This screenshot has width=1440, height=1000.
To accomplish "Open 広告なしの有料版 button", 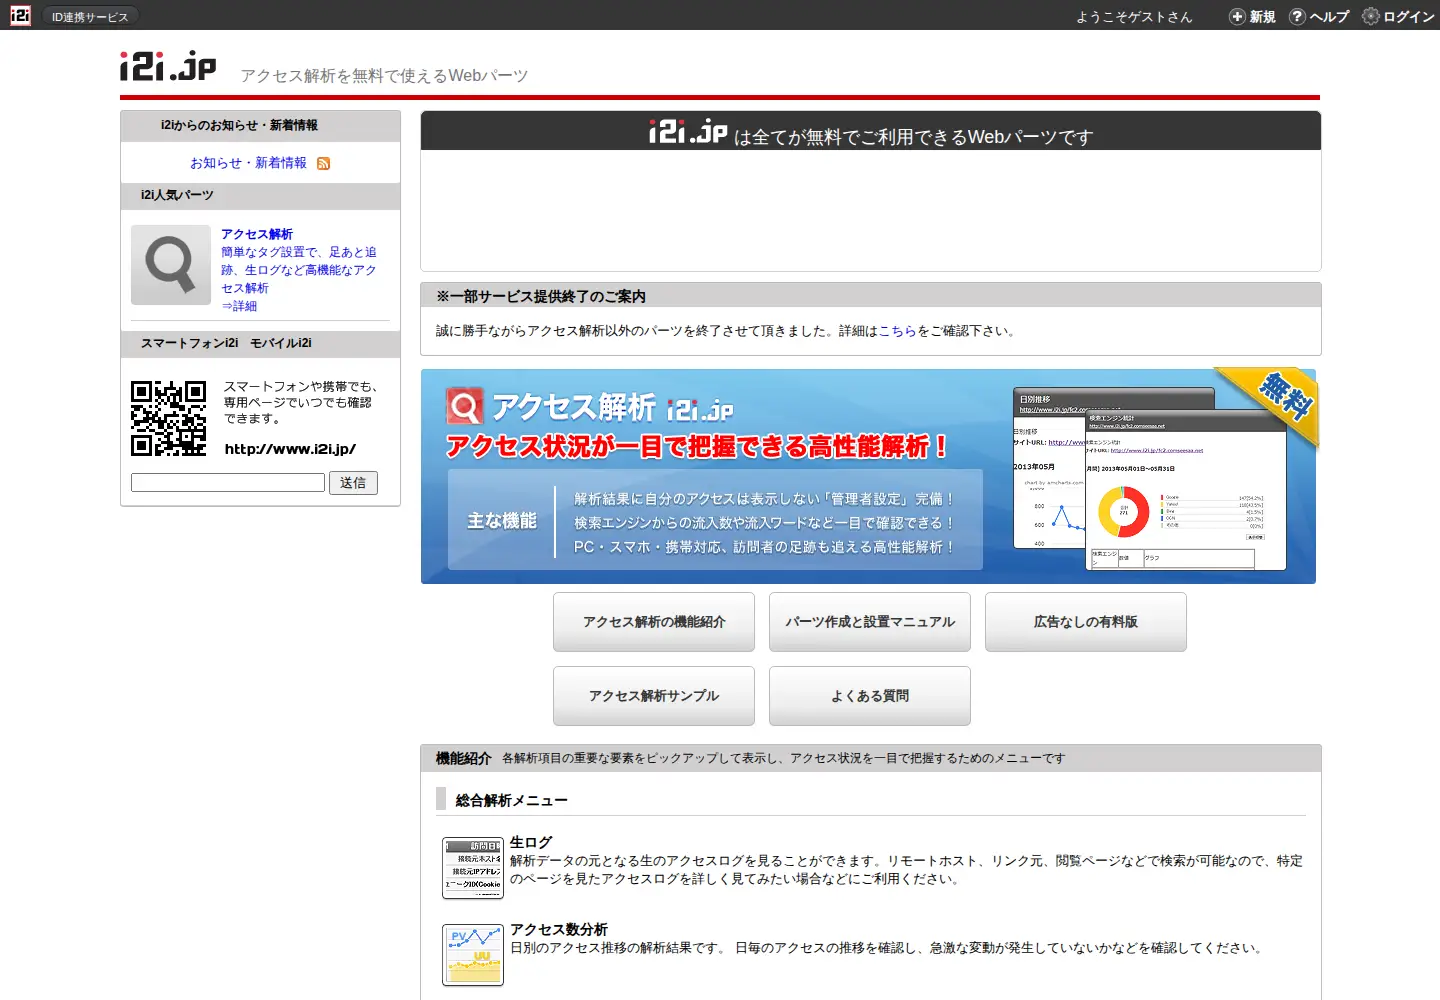I will 1086,622.
